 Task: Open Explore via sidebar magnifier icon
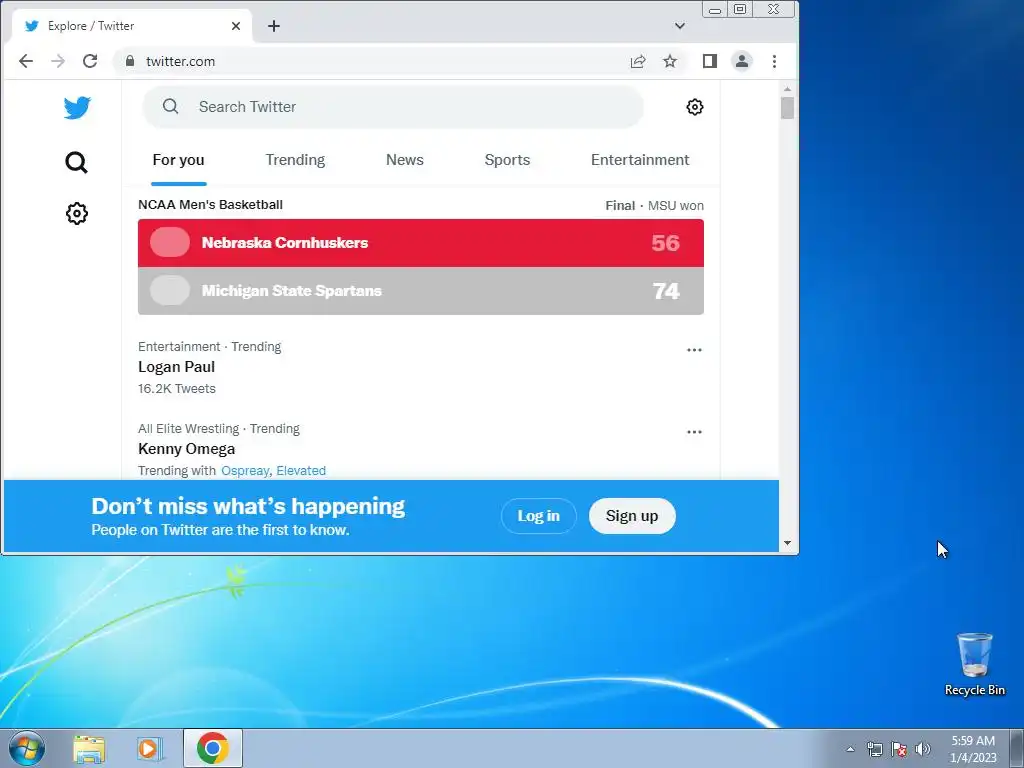tap(76, 162)
